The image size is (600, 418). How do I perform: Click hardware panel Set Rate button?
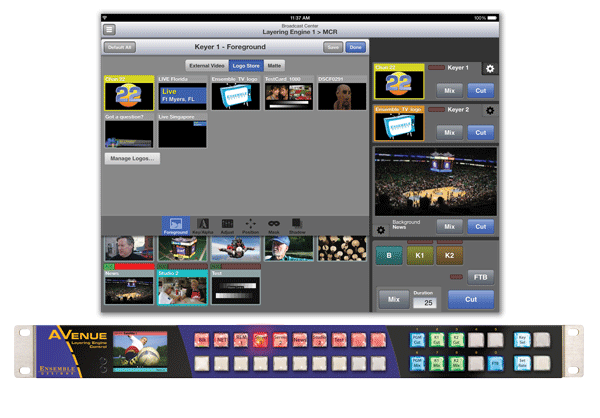pos(522,363)
